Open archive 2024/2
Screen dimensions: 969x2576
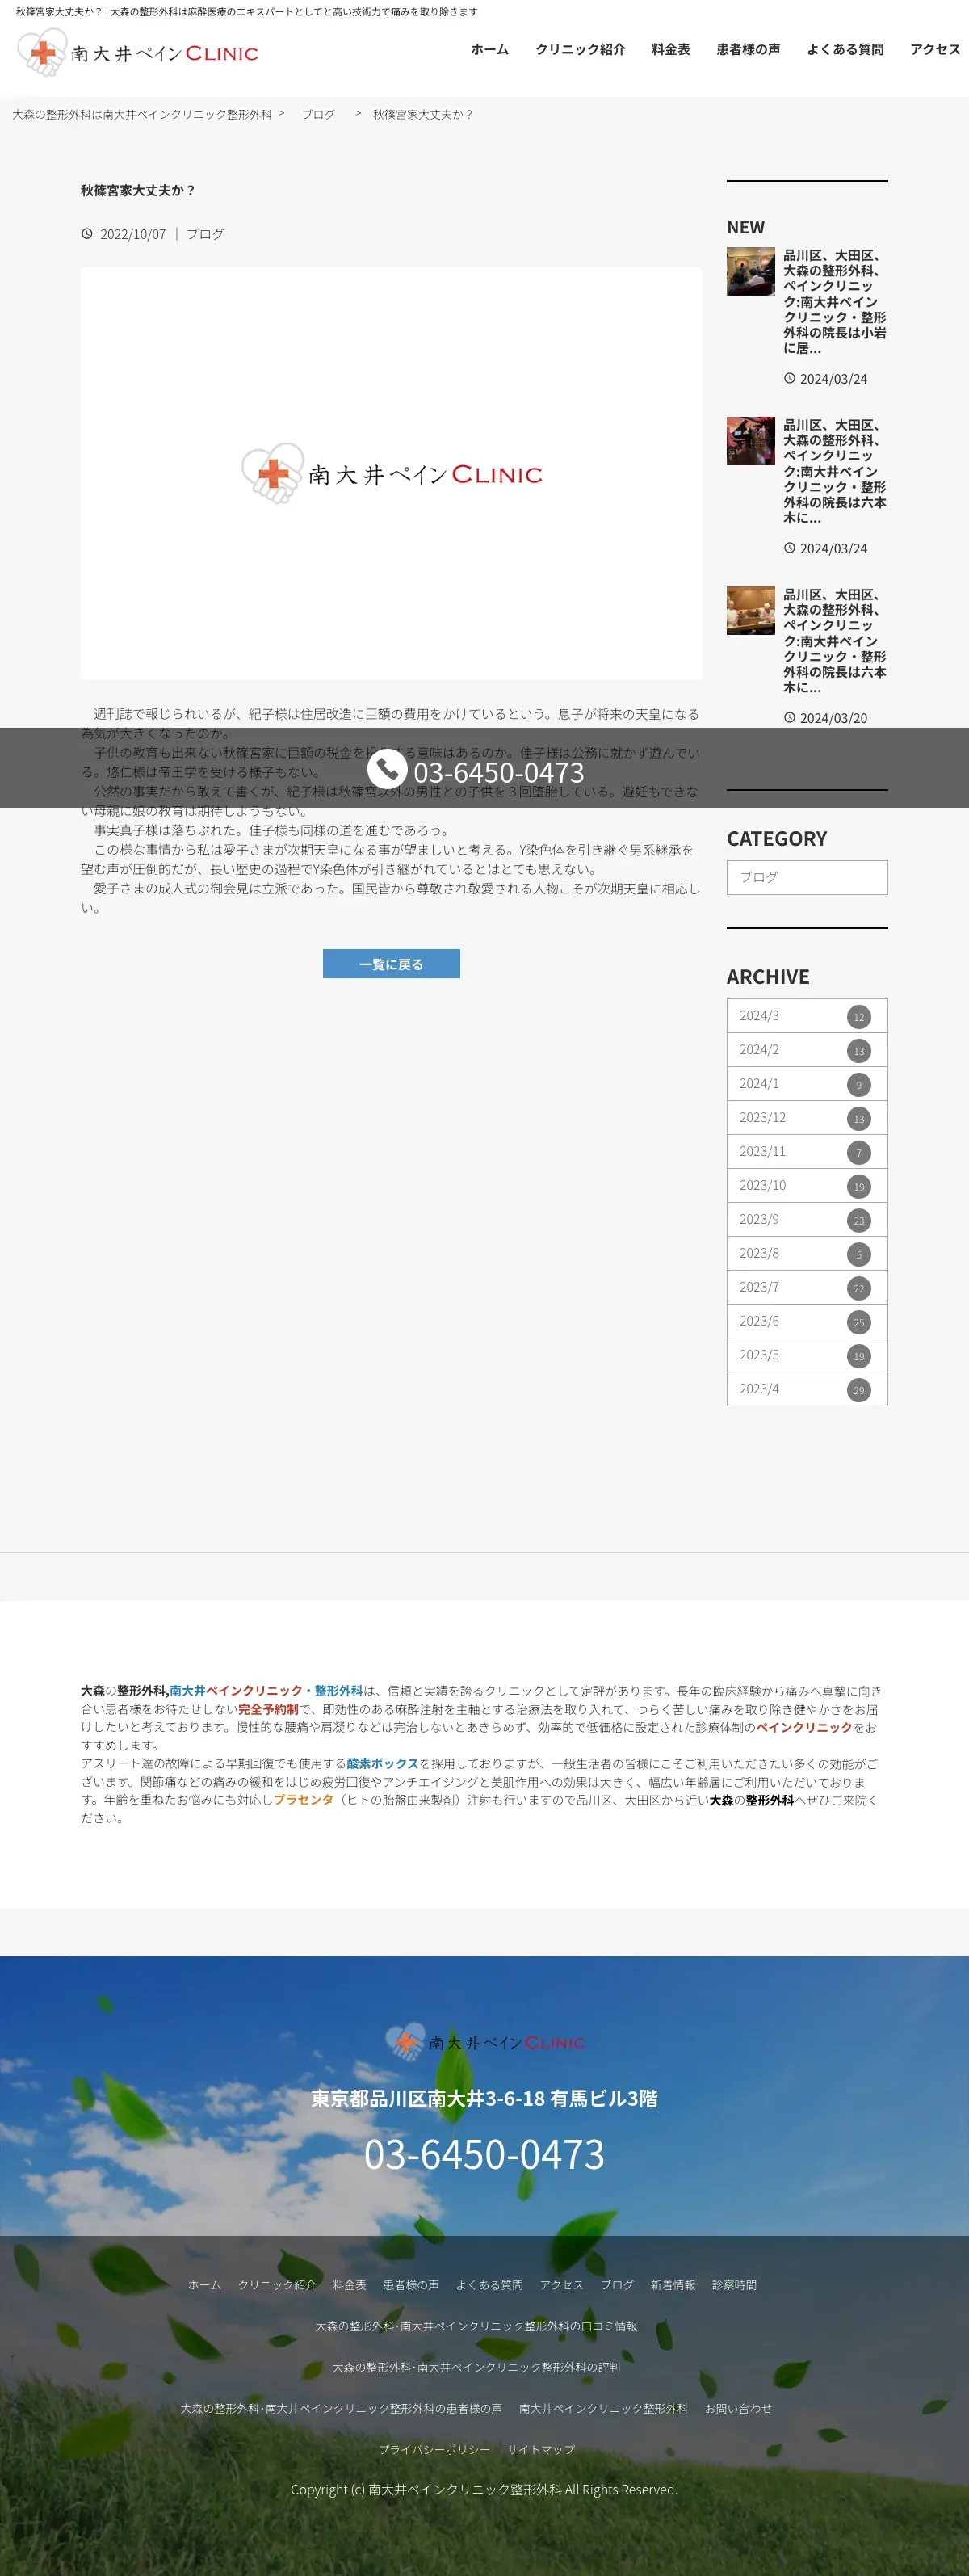807,1050
